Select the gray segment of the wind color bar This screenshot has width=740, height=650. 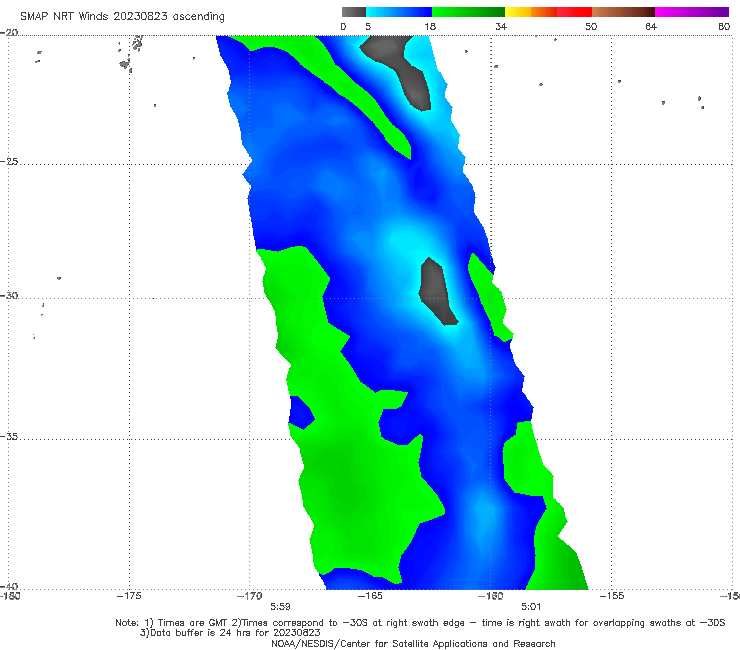tap(354, 12)
